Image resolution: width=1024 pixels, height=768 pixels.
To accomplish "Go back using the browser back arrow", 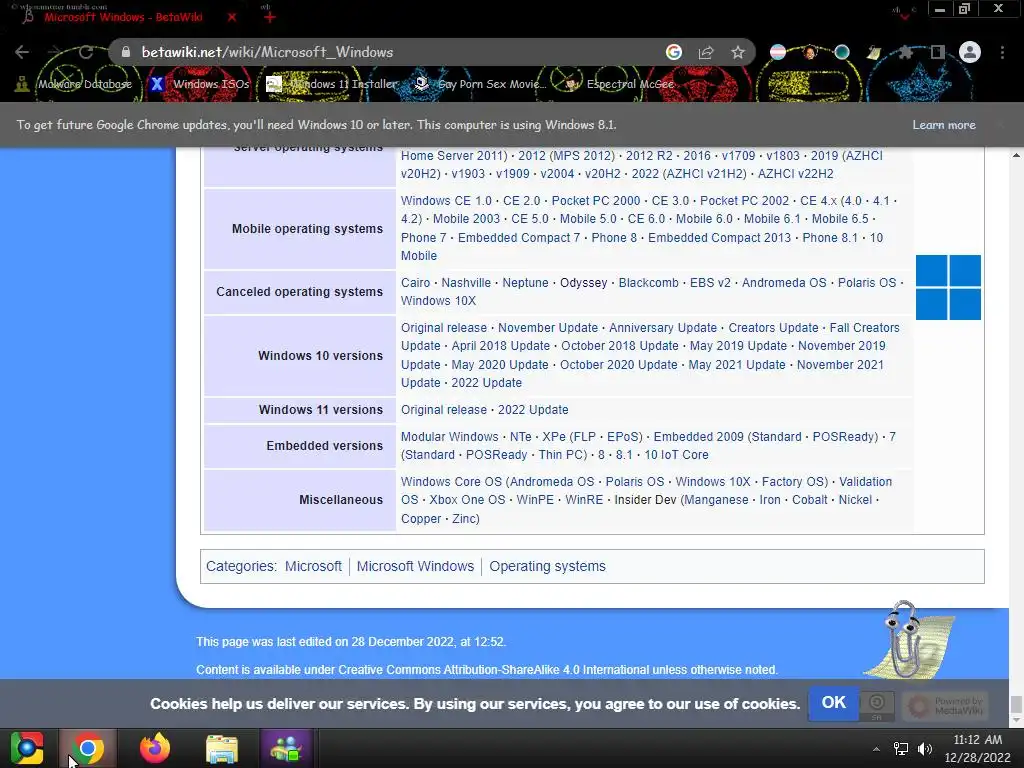I will pyautogui.click(x=22, y=52).
